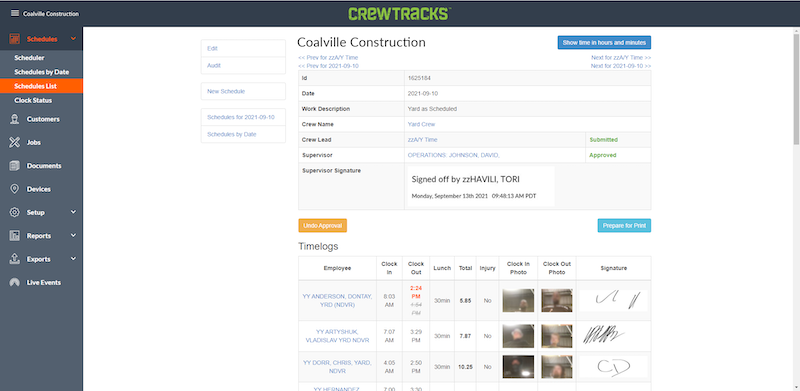Go to Next for 2021-09-10

[621, 66]
